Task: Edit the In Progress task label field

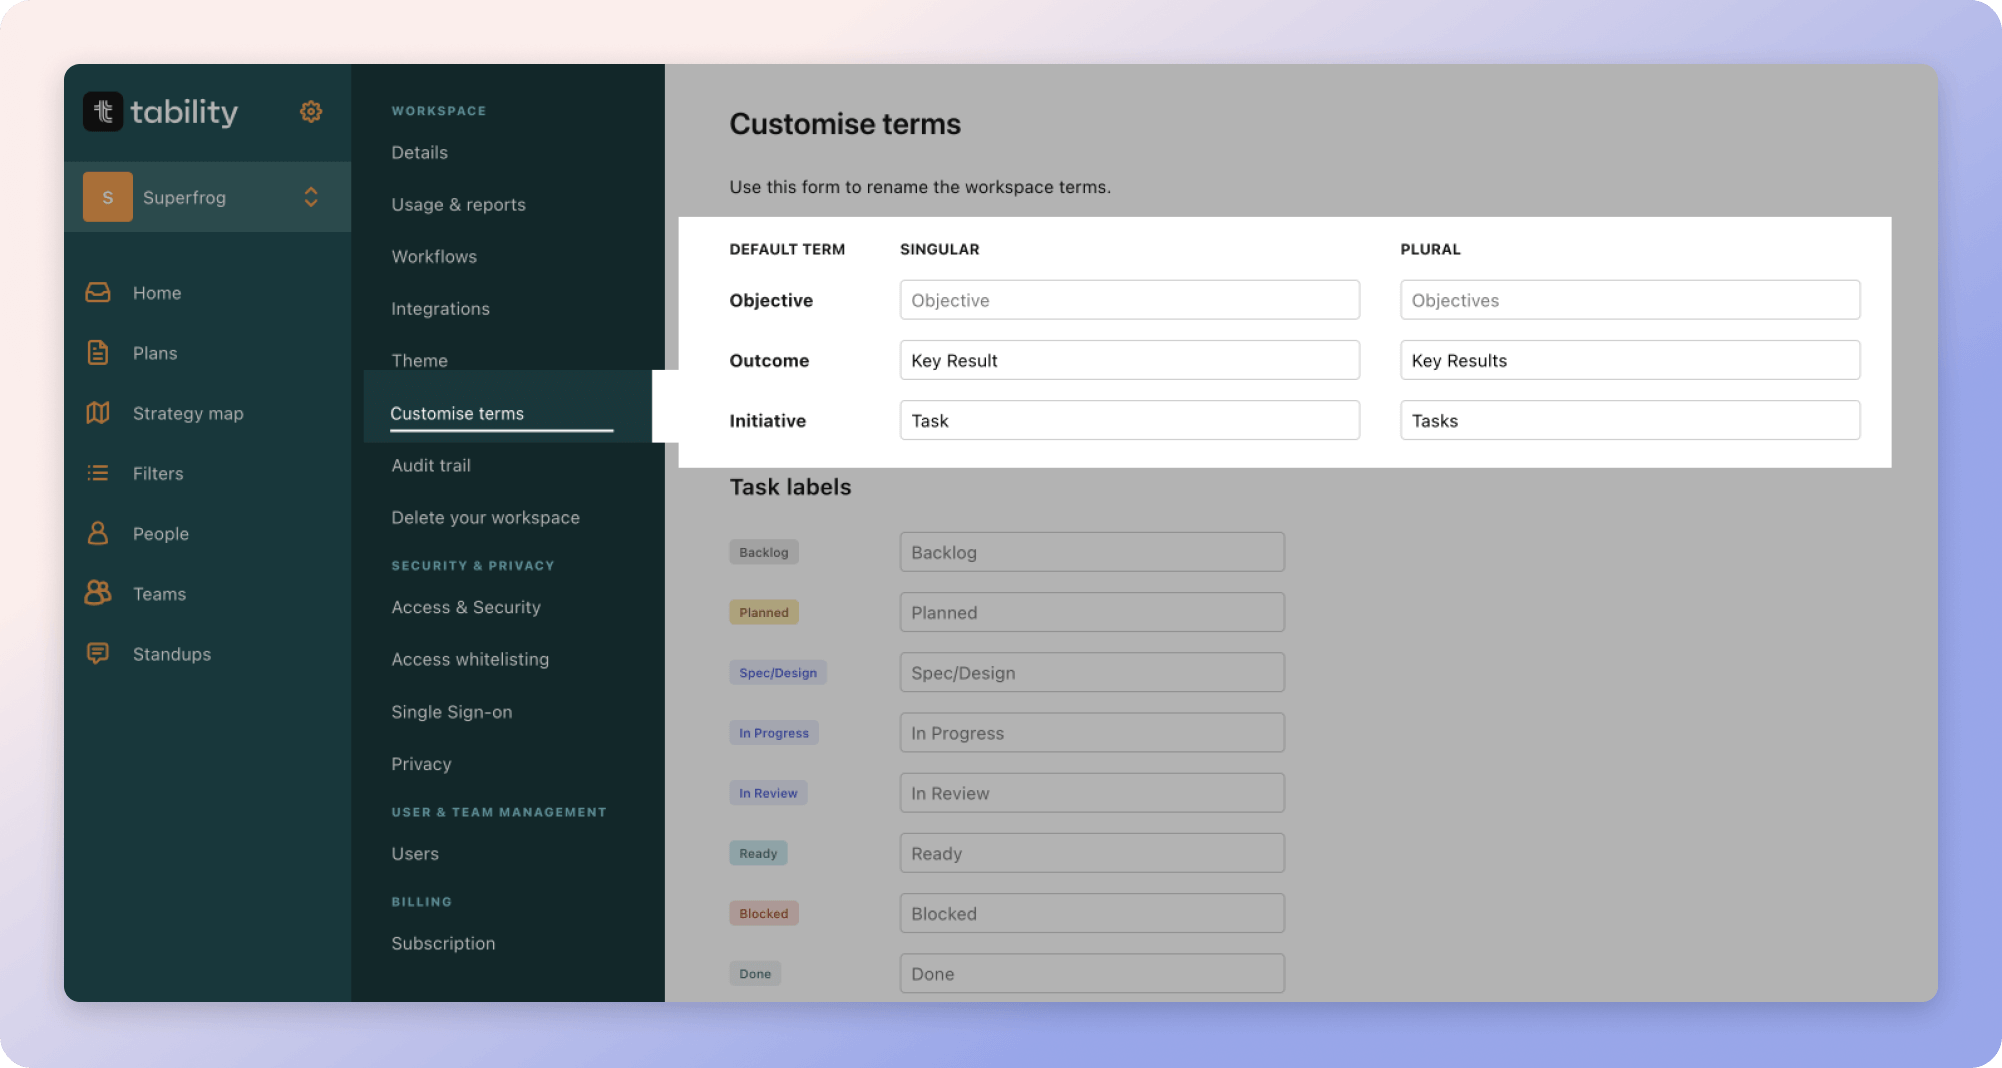Action: [1091, 733]
